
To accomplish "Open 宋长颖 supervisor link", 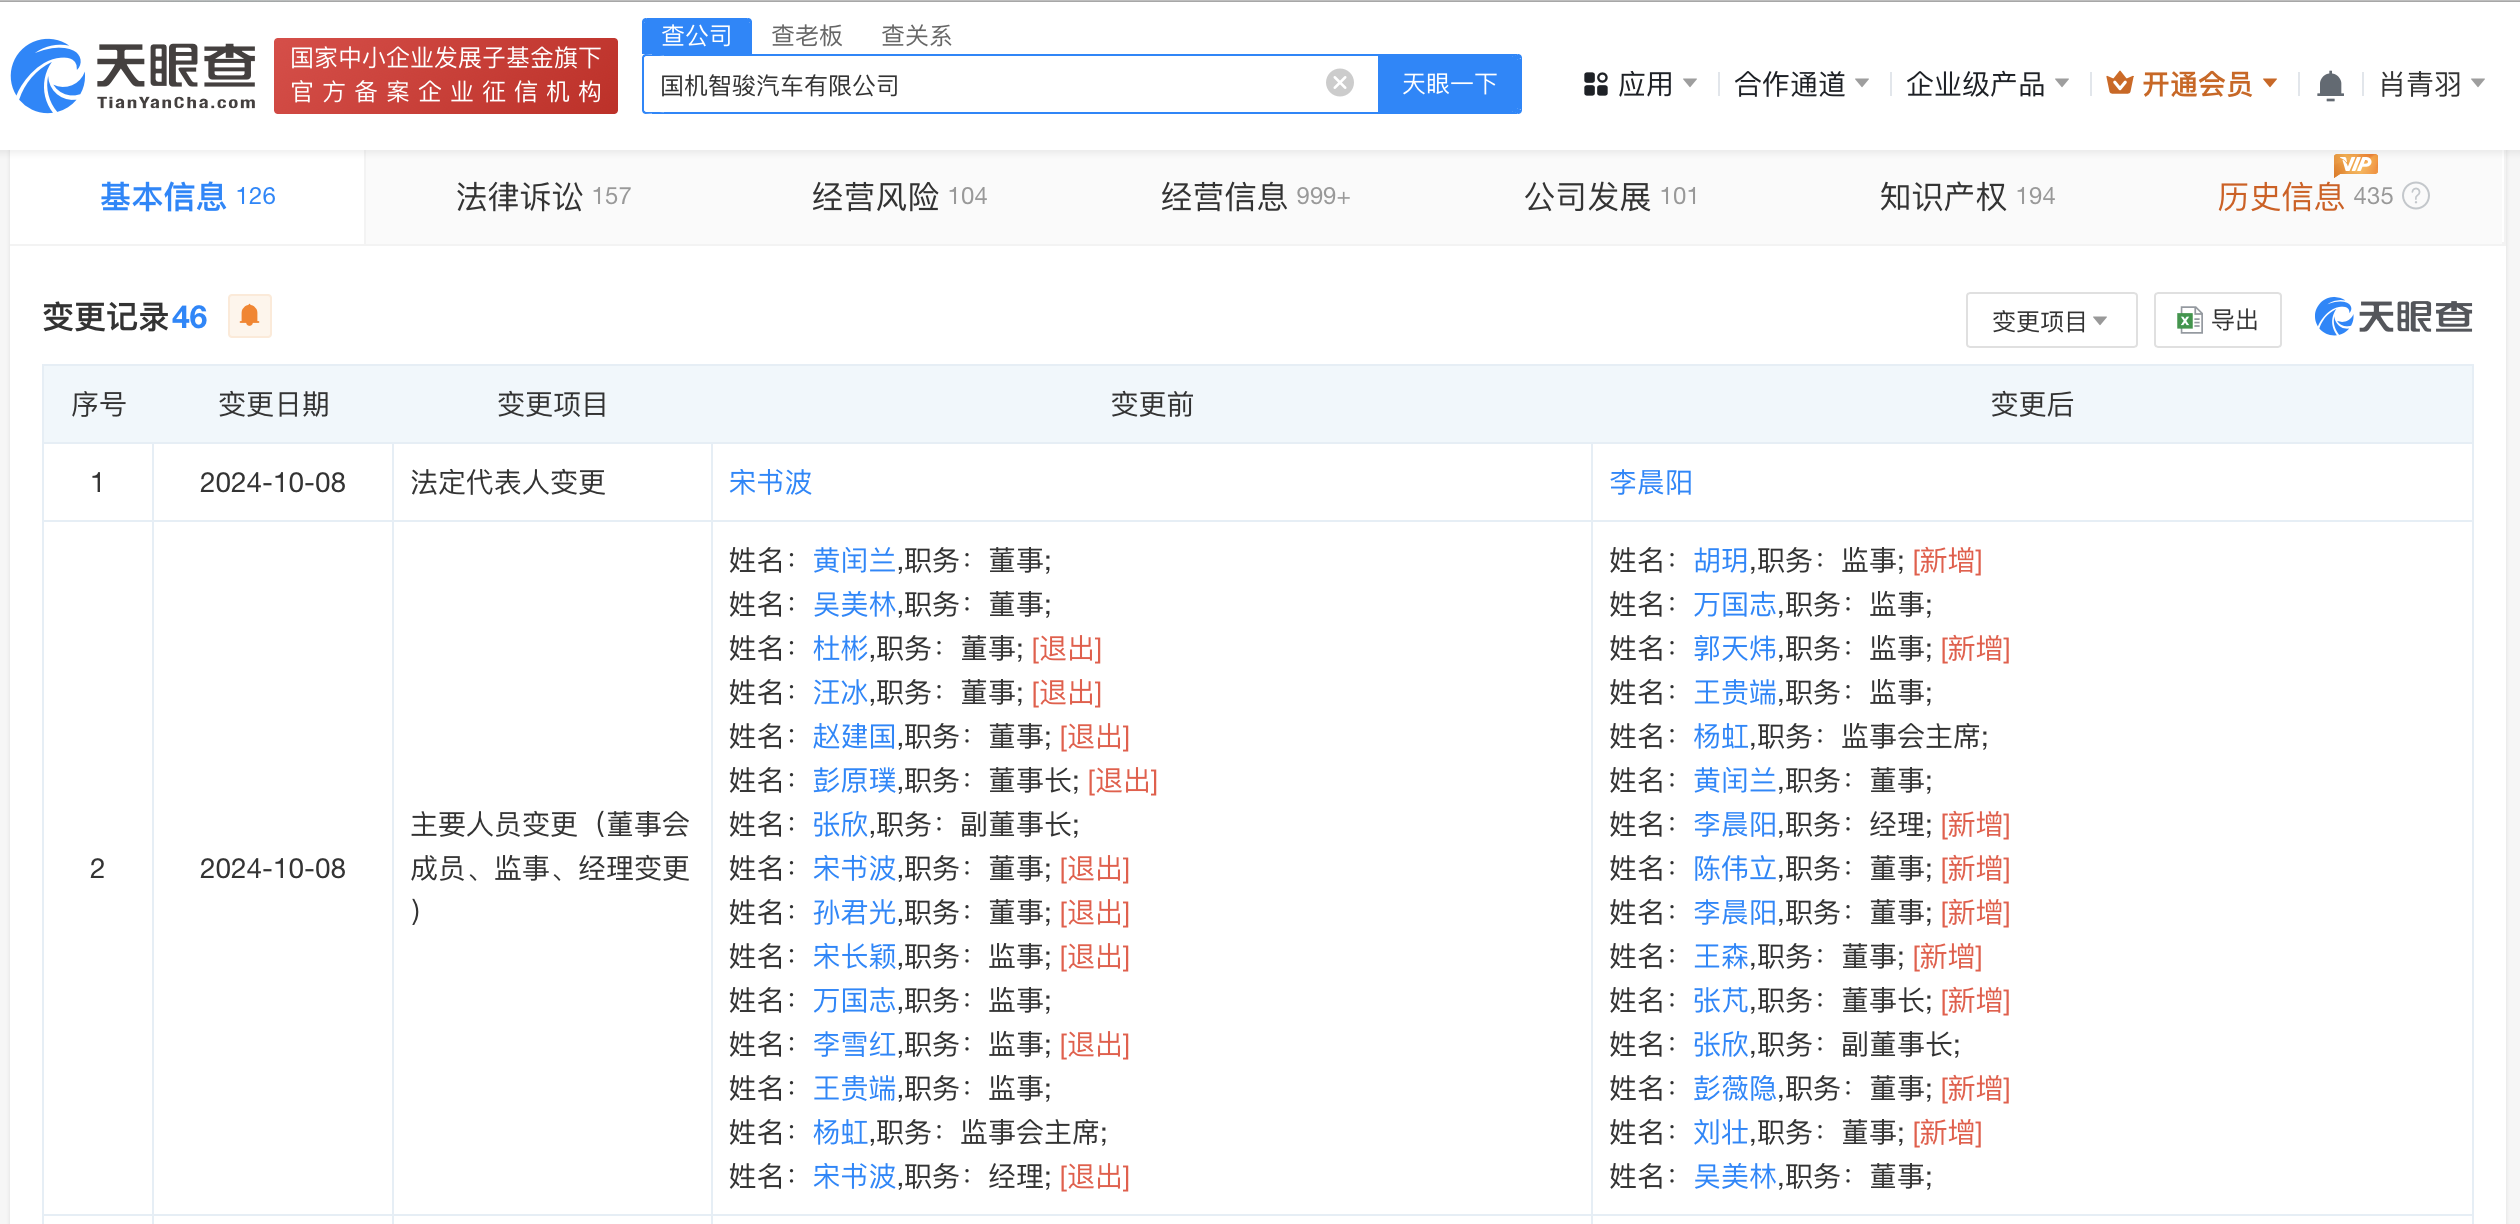I will 854,956.
